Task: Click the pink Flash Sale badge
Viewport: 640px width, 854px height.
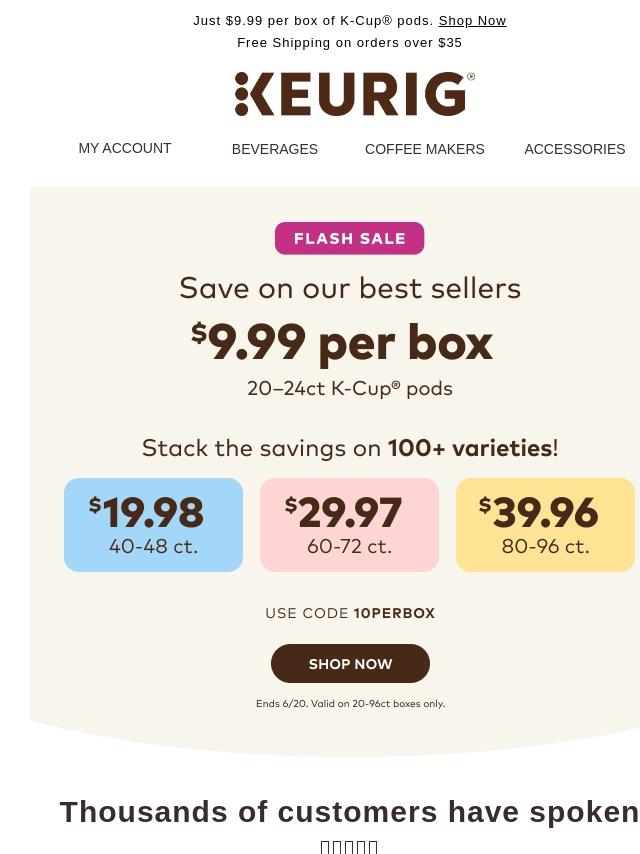Action: [x=349, y=238]
